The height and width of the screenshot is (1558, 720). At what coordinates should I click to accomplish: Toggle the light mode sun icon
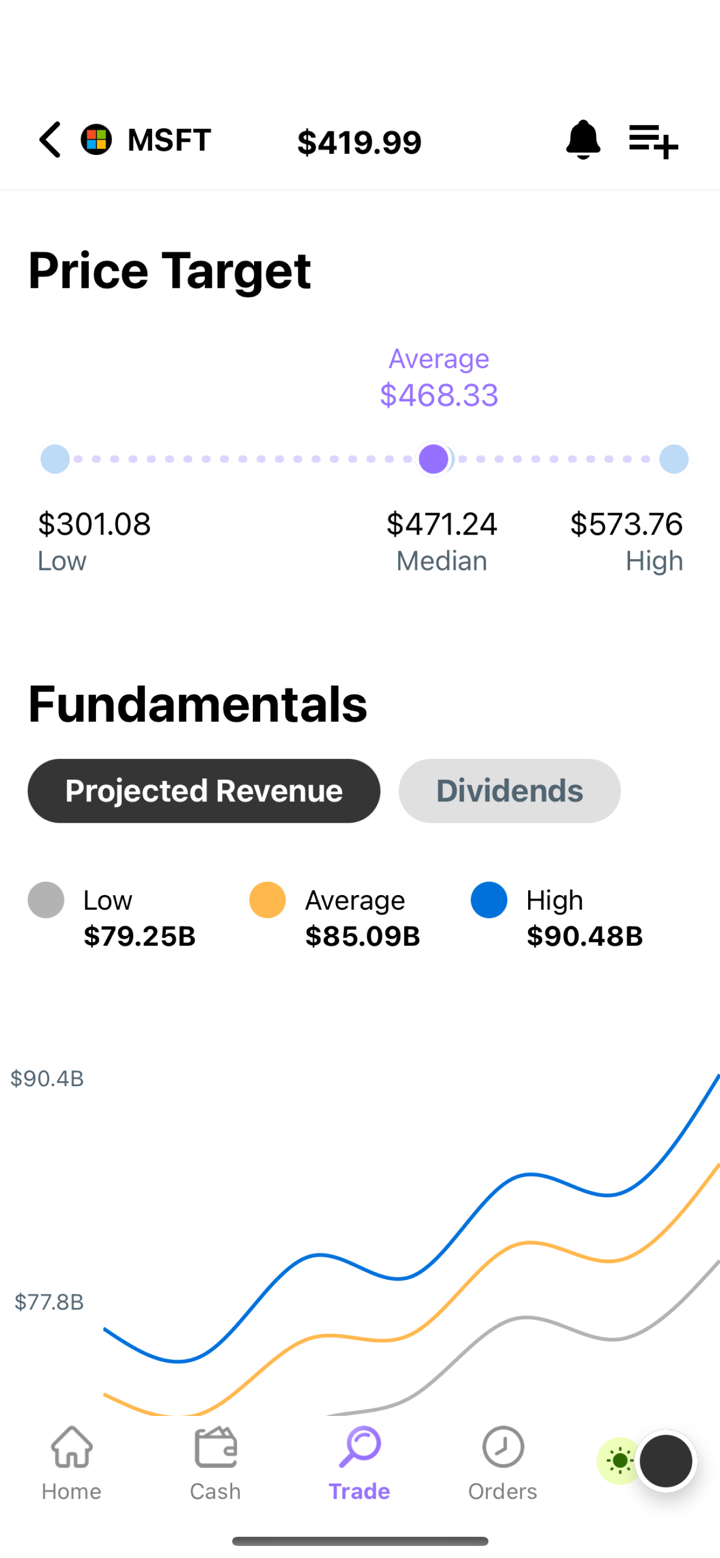(620, 1461)
